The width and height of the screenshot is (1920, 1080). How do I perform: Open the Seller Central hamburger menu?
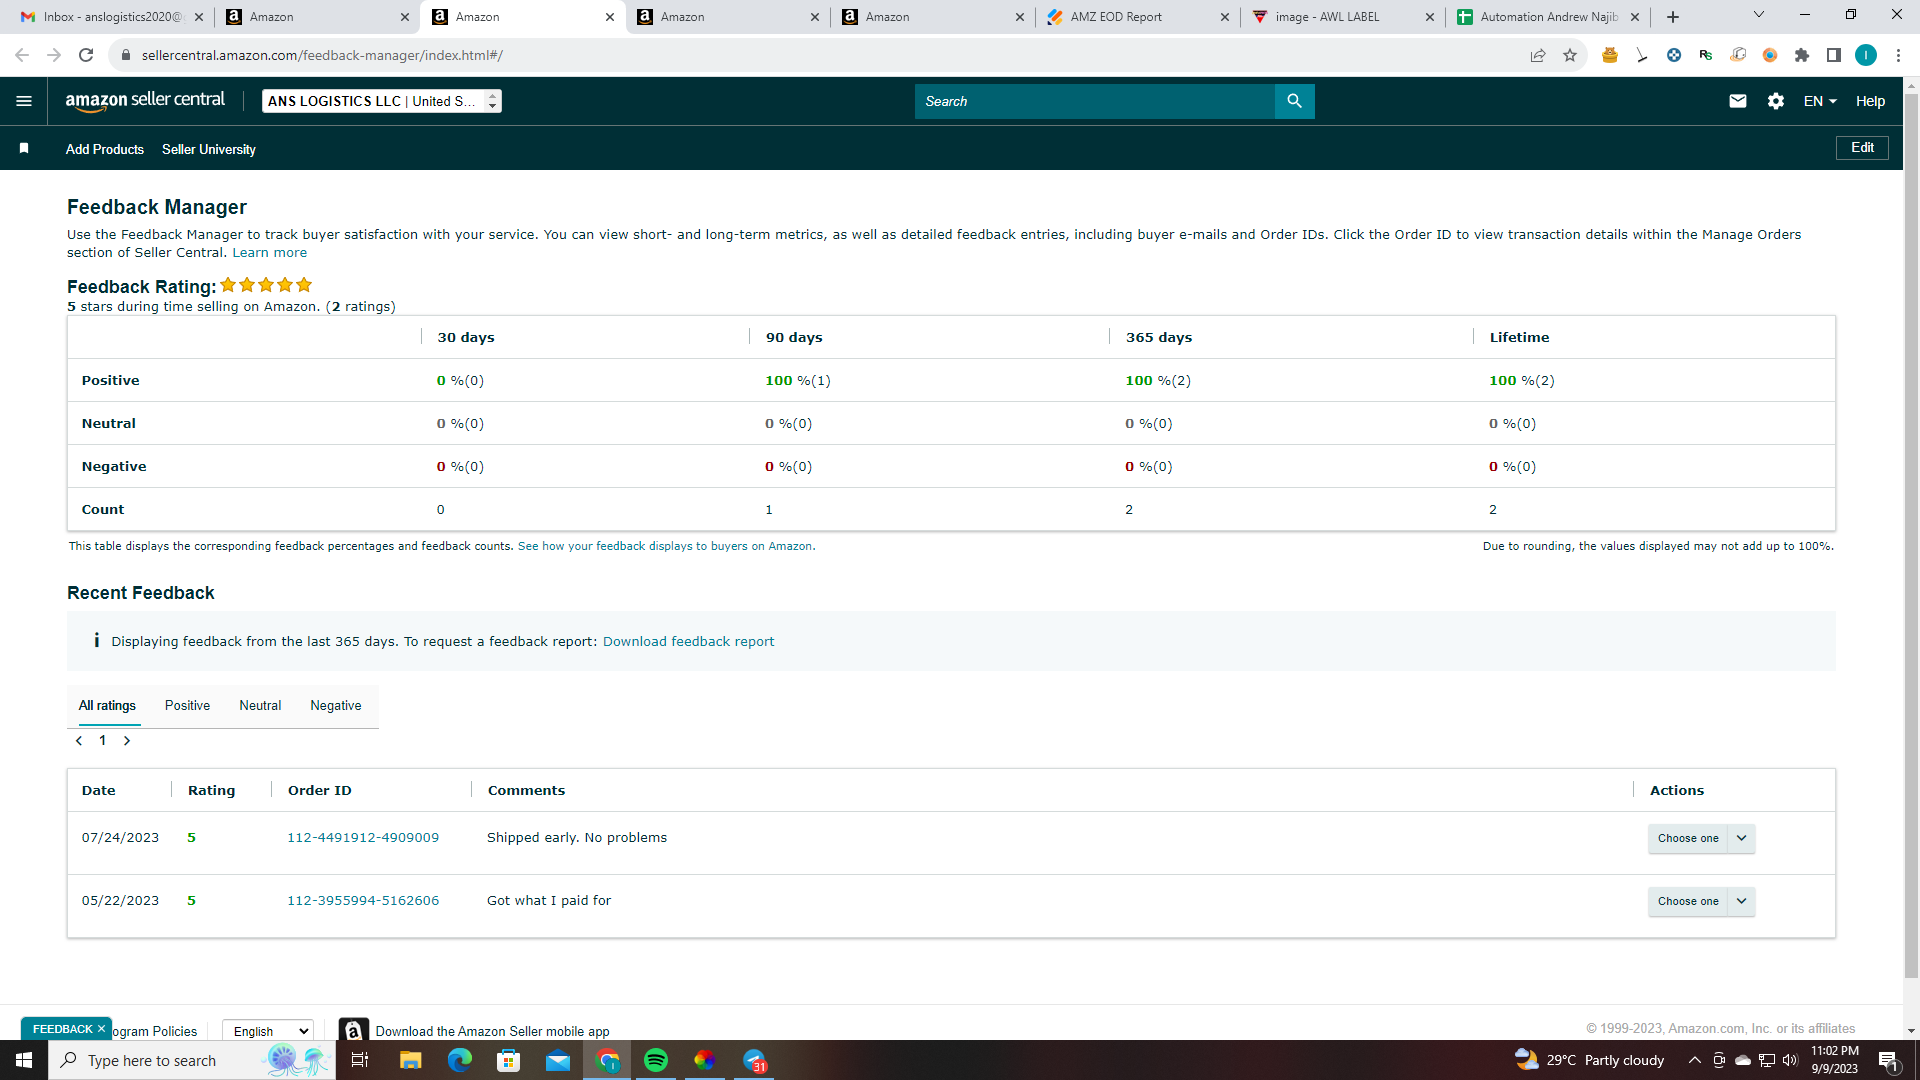24,101
